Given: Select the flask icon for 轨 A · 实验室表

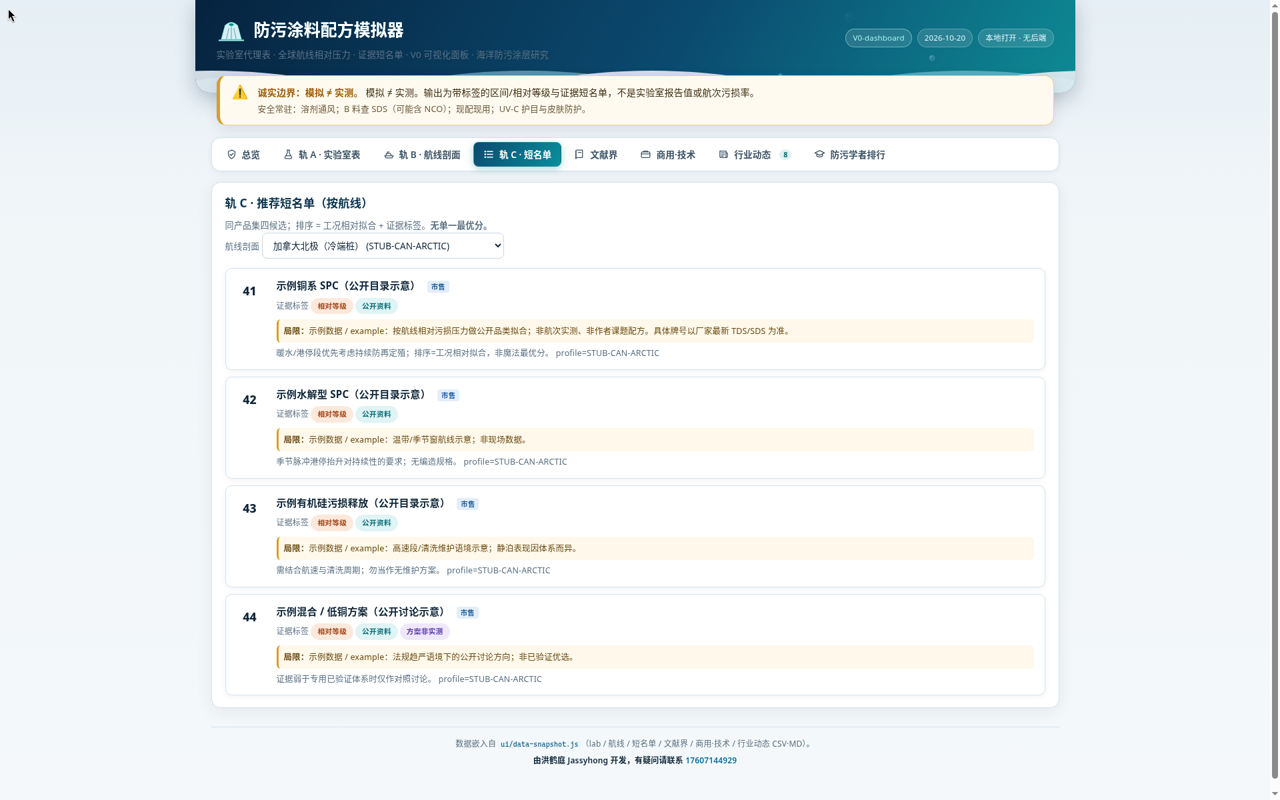Looking at the screenshot, I should pyautogui.click(x=288, y=155).
